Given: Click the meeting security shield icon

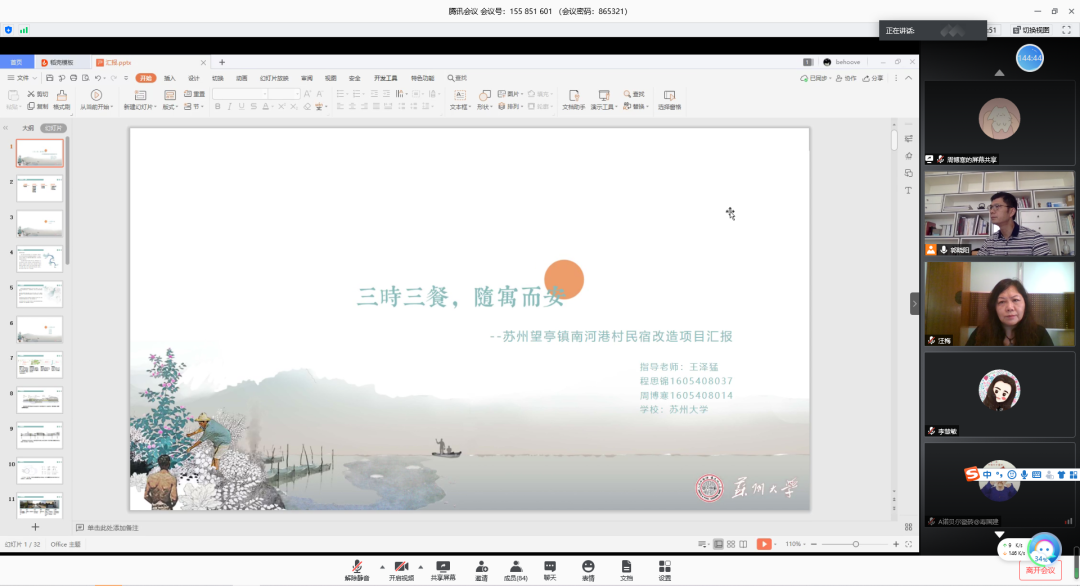Looking at the screenshot, I should click(x=8, y=30).
